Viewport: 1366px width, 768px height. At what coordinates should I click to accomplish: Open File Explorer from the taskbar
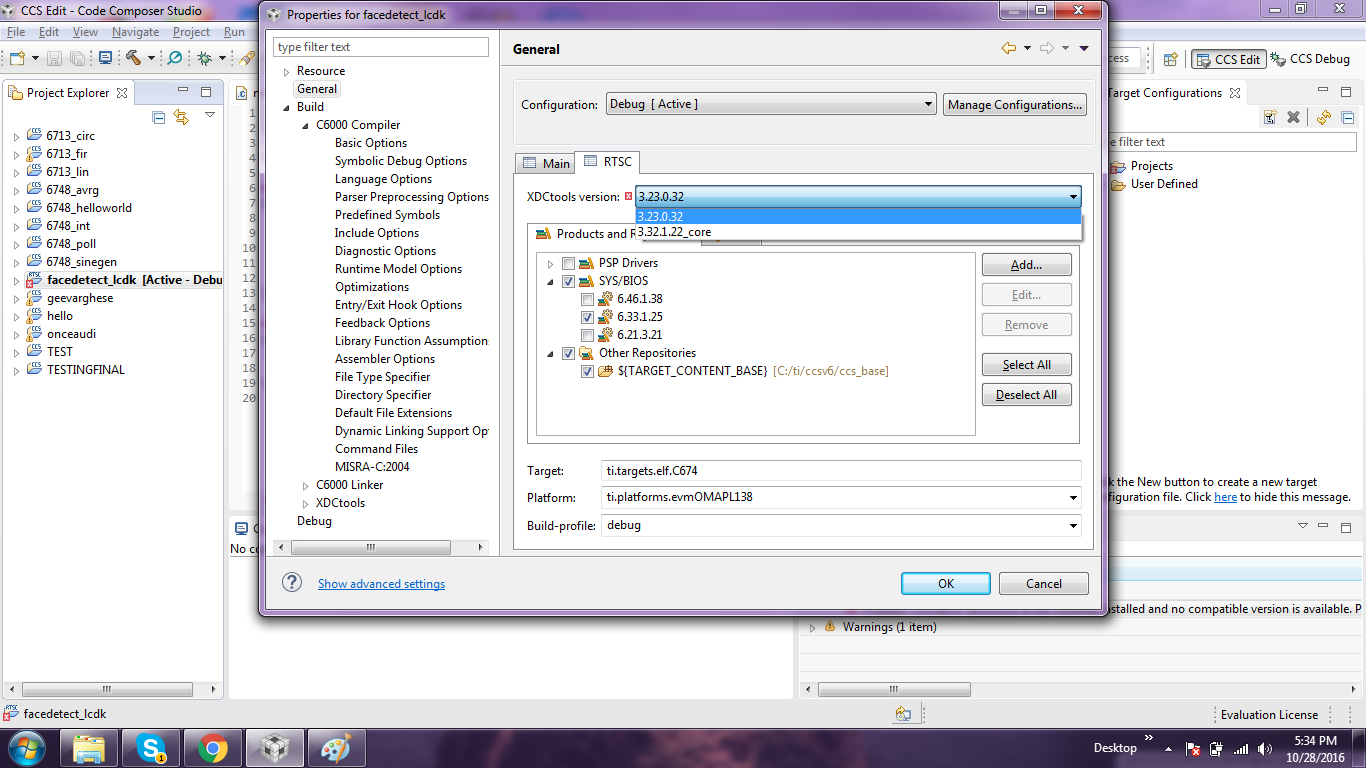tap(90, 748)
